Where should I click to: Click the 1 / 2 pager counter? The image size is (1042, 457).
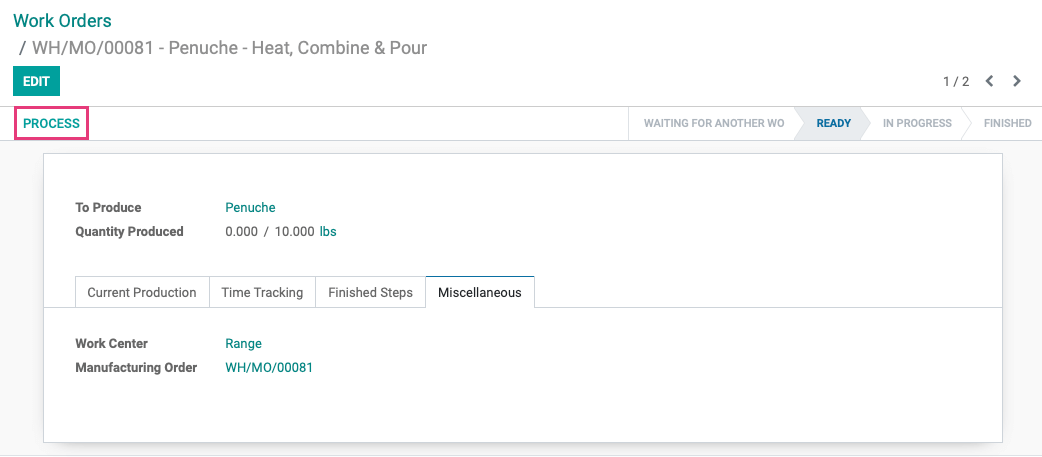956,82
